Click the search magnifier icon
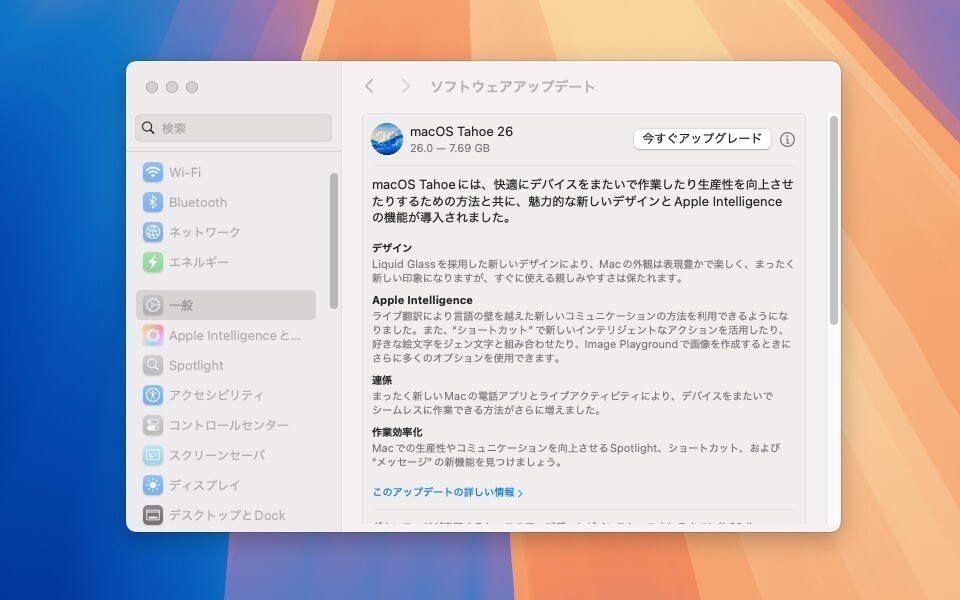 pyautogui.click(x=148, y=128)
